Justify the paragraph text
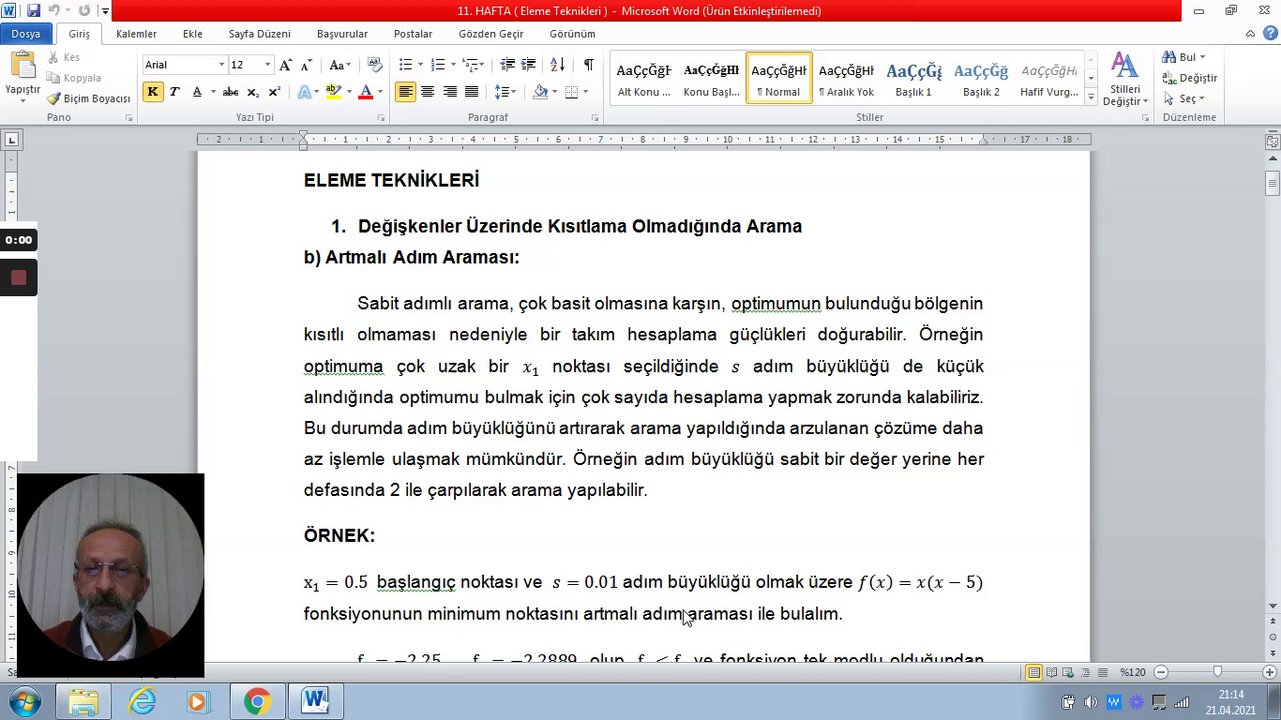This screenshot has width=1281, height=720. pos(471,92)
